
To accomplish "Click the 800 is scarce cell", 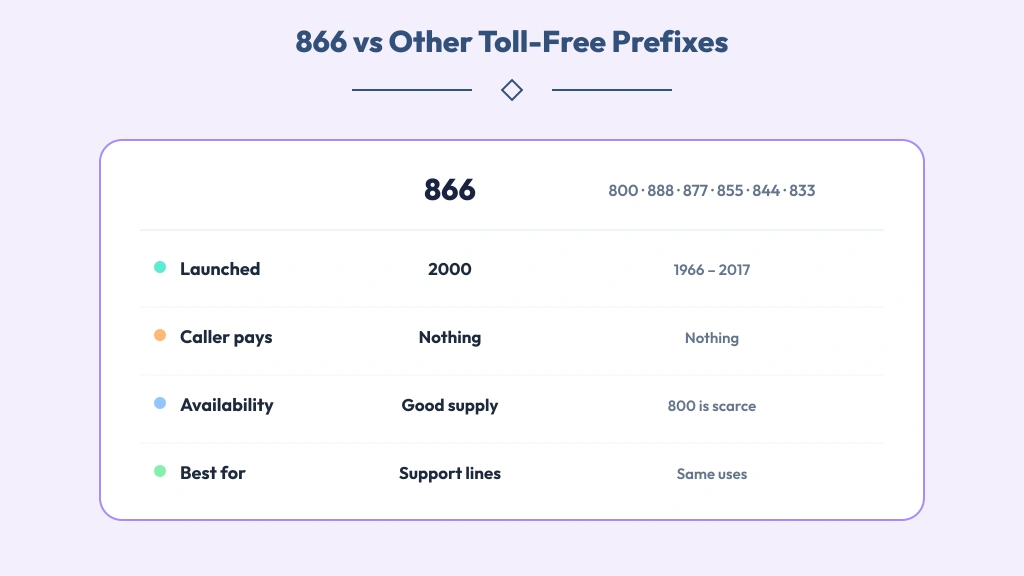I will point(712,406).
